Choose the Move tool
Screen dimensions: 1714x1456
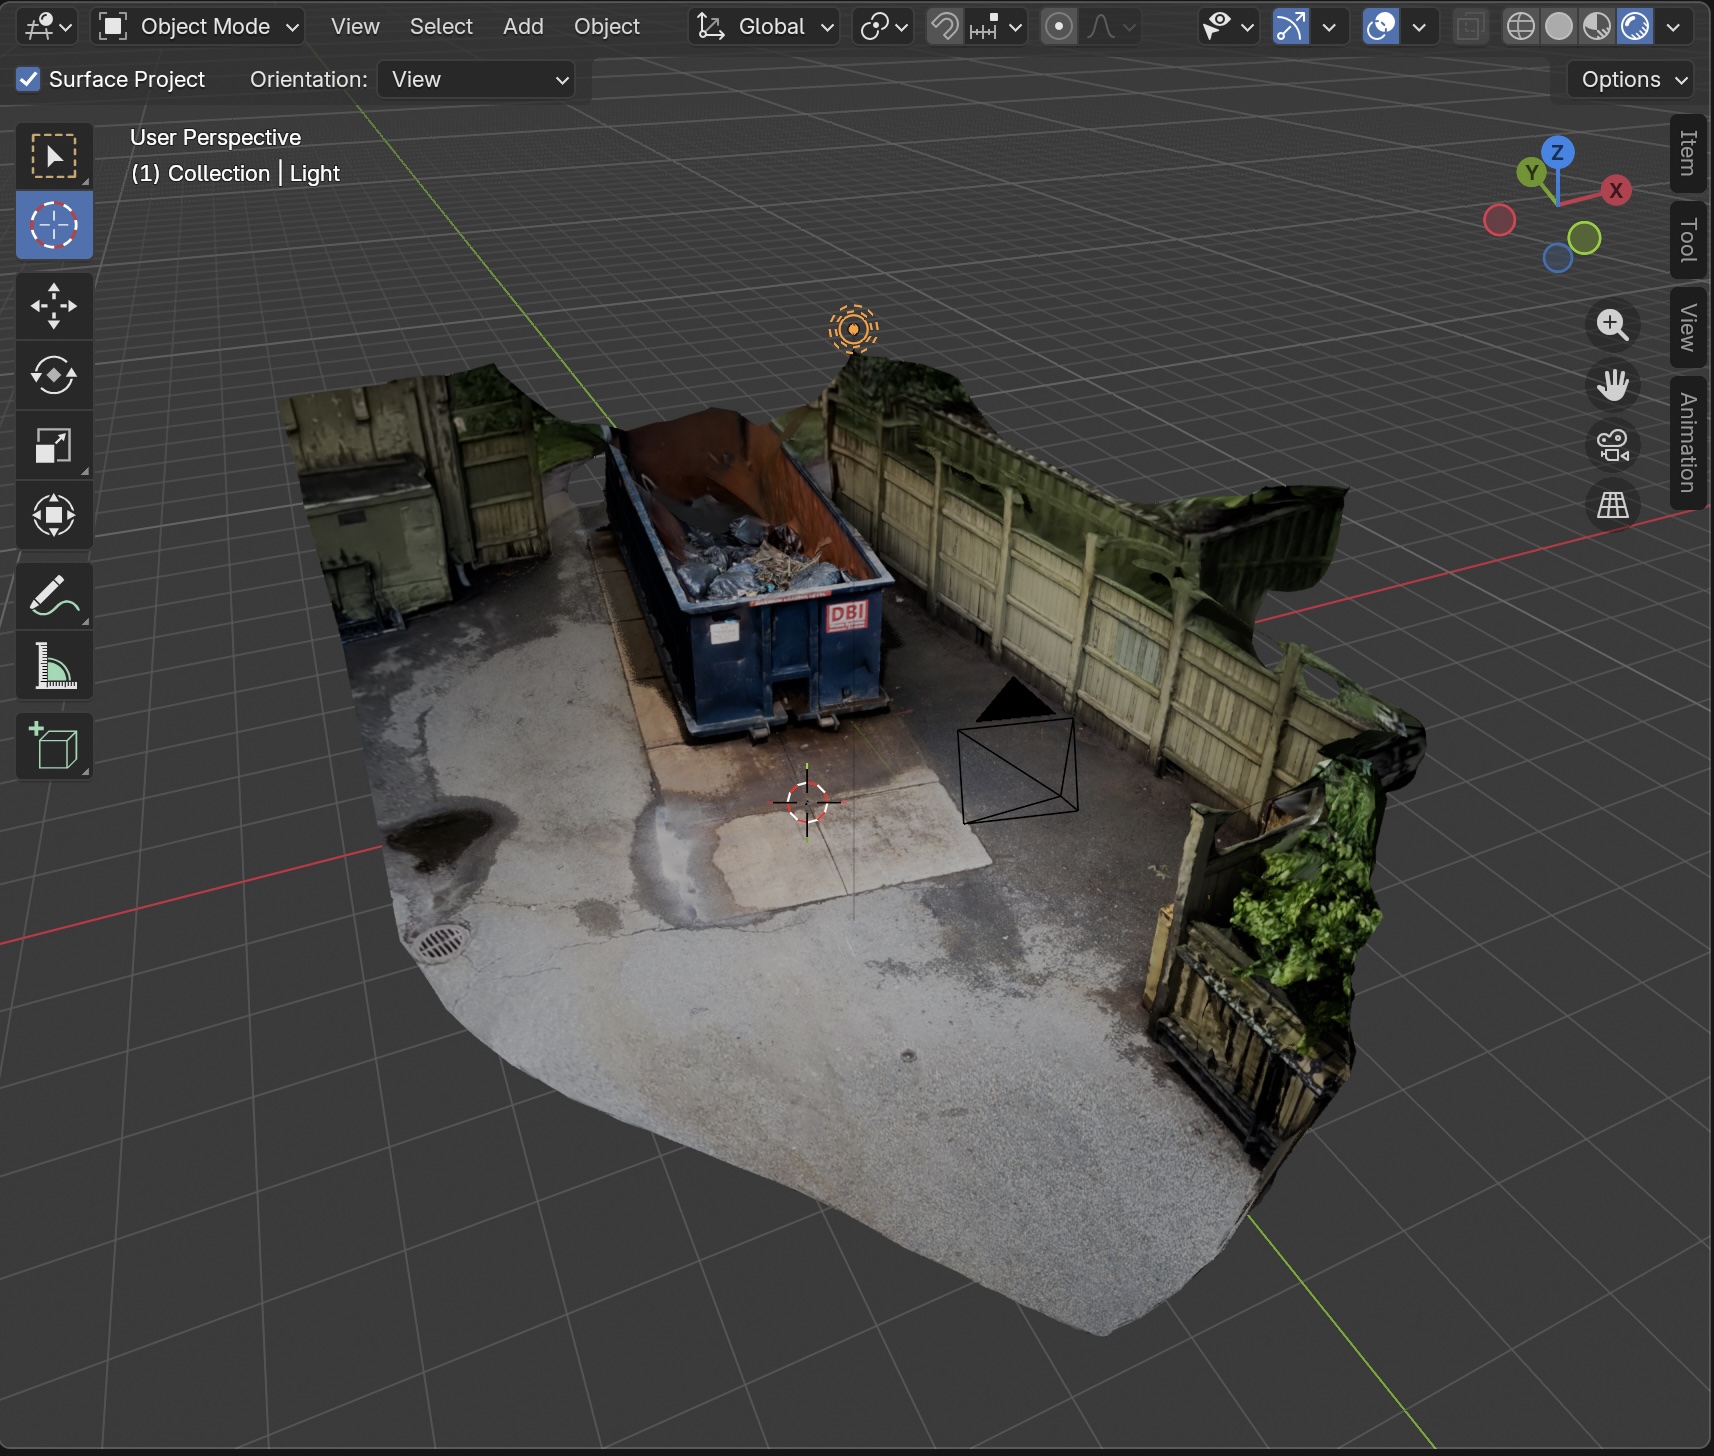point(54,306)
